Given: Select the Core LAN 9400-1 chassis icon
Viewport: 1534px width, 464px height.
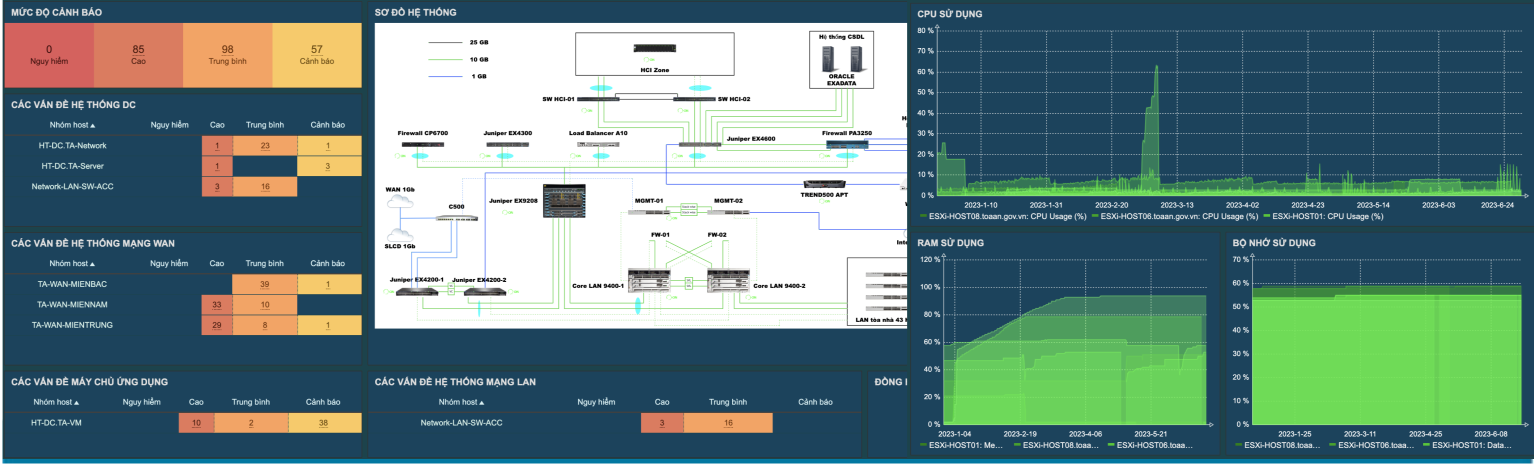Looking at the screenshot, I should pyautogui.click(x=650, y=280).
